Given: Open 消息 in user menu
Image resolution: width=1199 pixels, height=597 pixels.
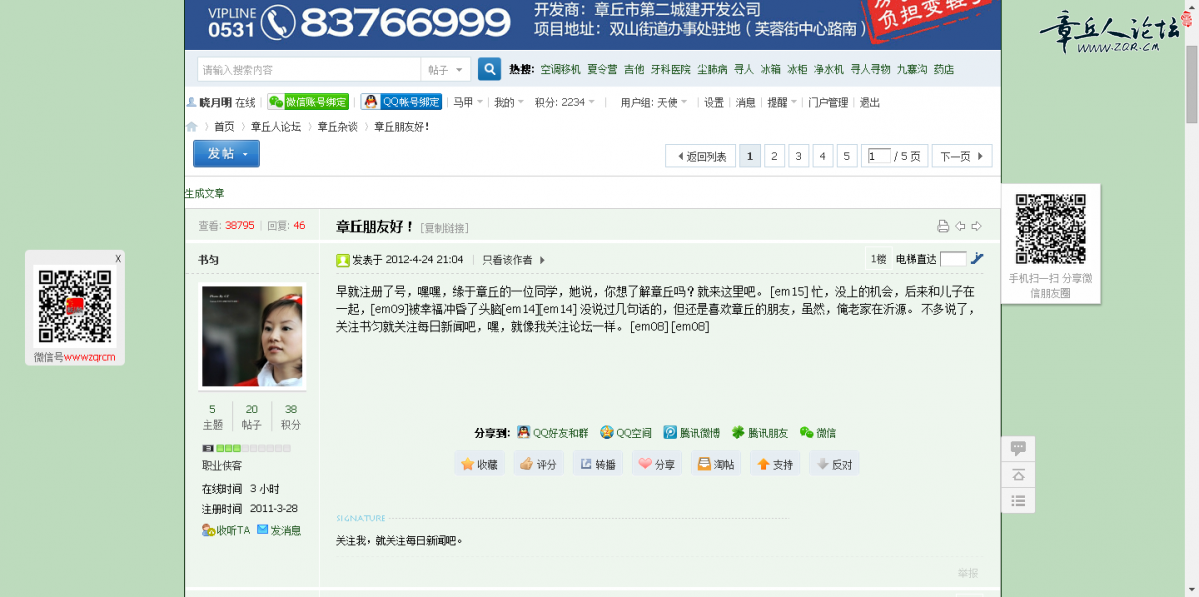Looking at the screenshot, I should tap(746, 102).
